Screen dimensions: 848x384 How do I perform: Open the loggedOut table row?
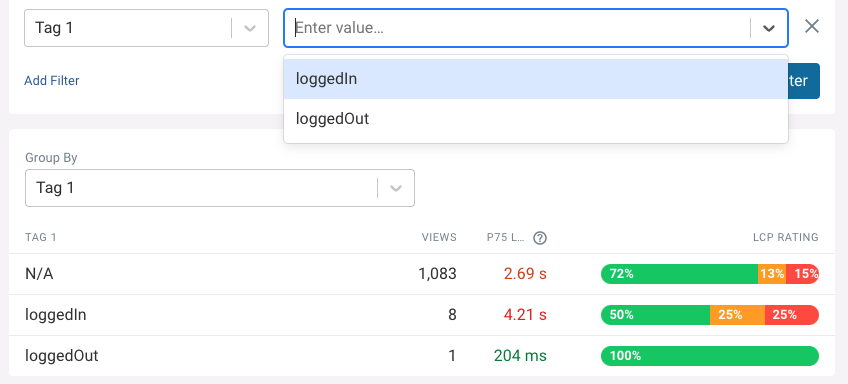click(422, 356)
